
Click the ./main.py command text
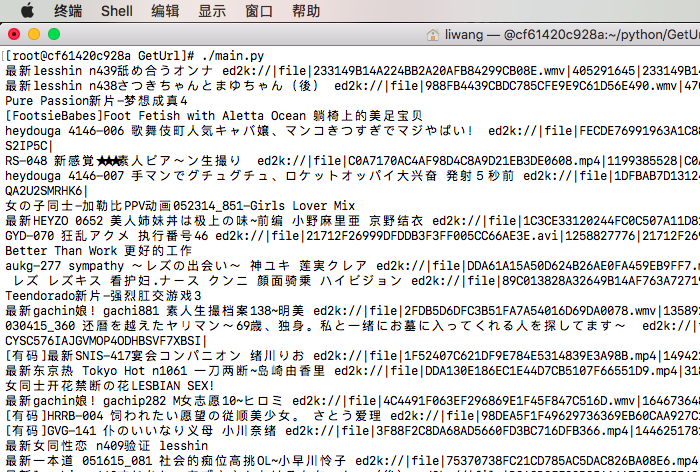[x=233, y=56]
